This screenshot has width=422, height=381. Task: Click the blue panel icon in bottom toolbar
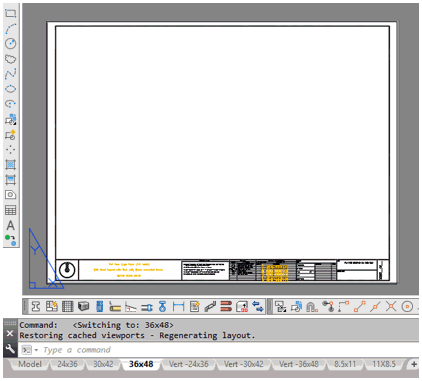coord(99,306)
